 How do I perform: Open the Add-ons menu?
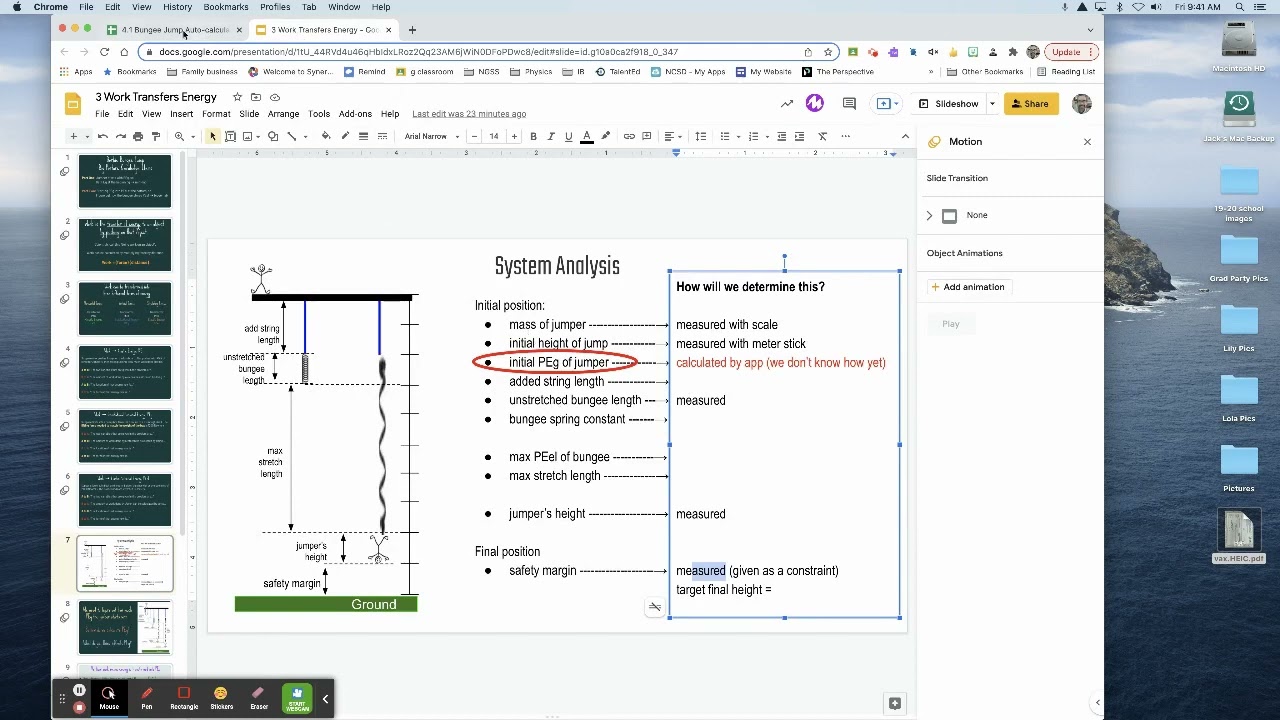click(x=355, y=114)
